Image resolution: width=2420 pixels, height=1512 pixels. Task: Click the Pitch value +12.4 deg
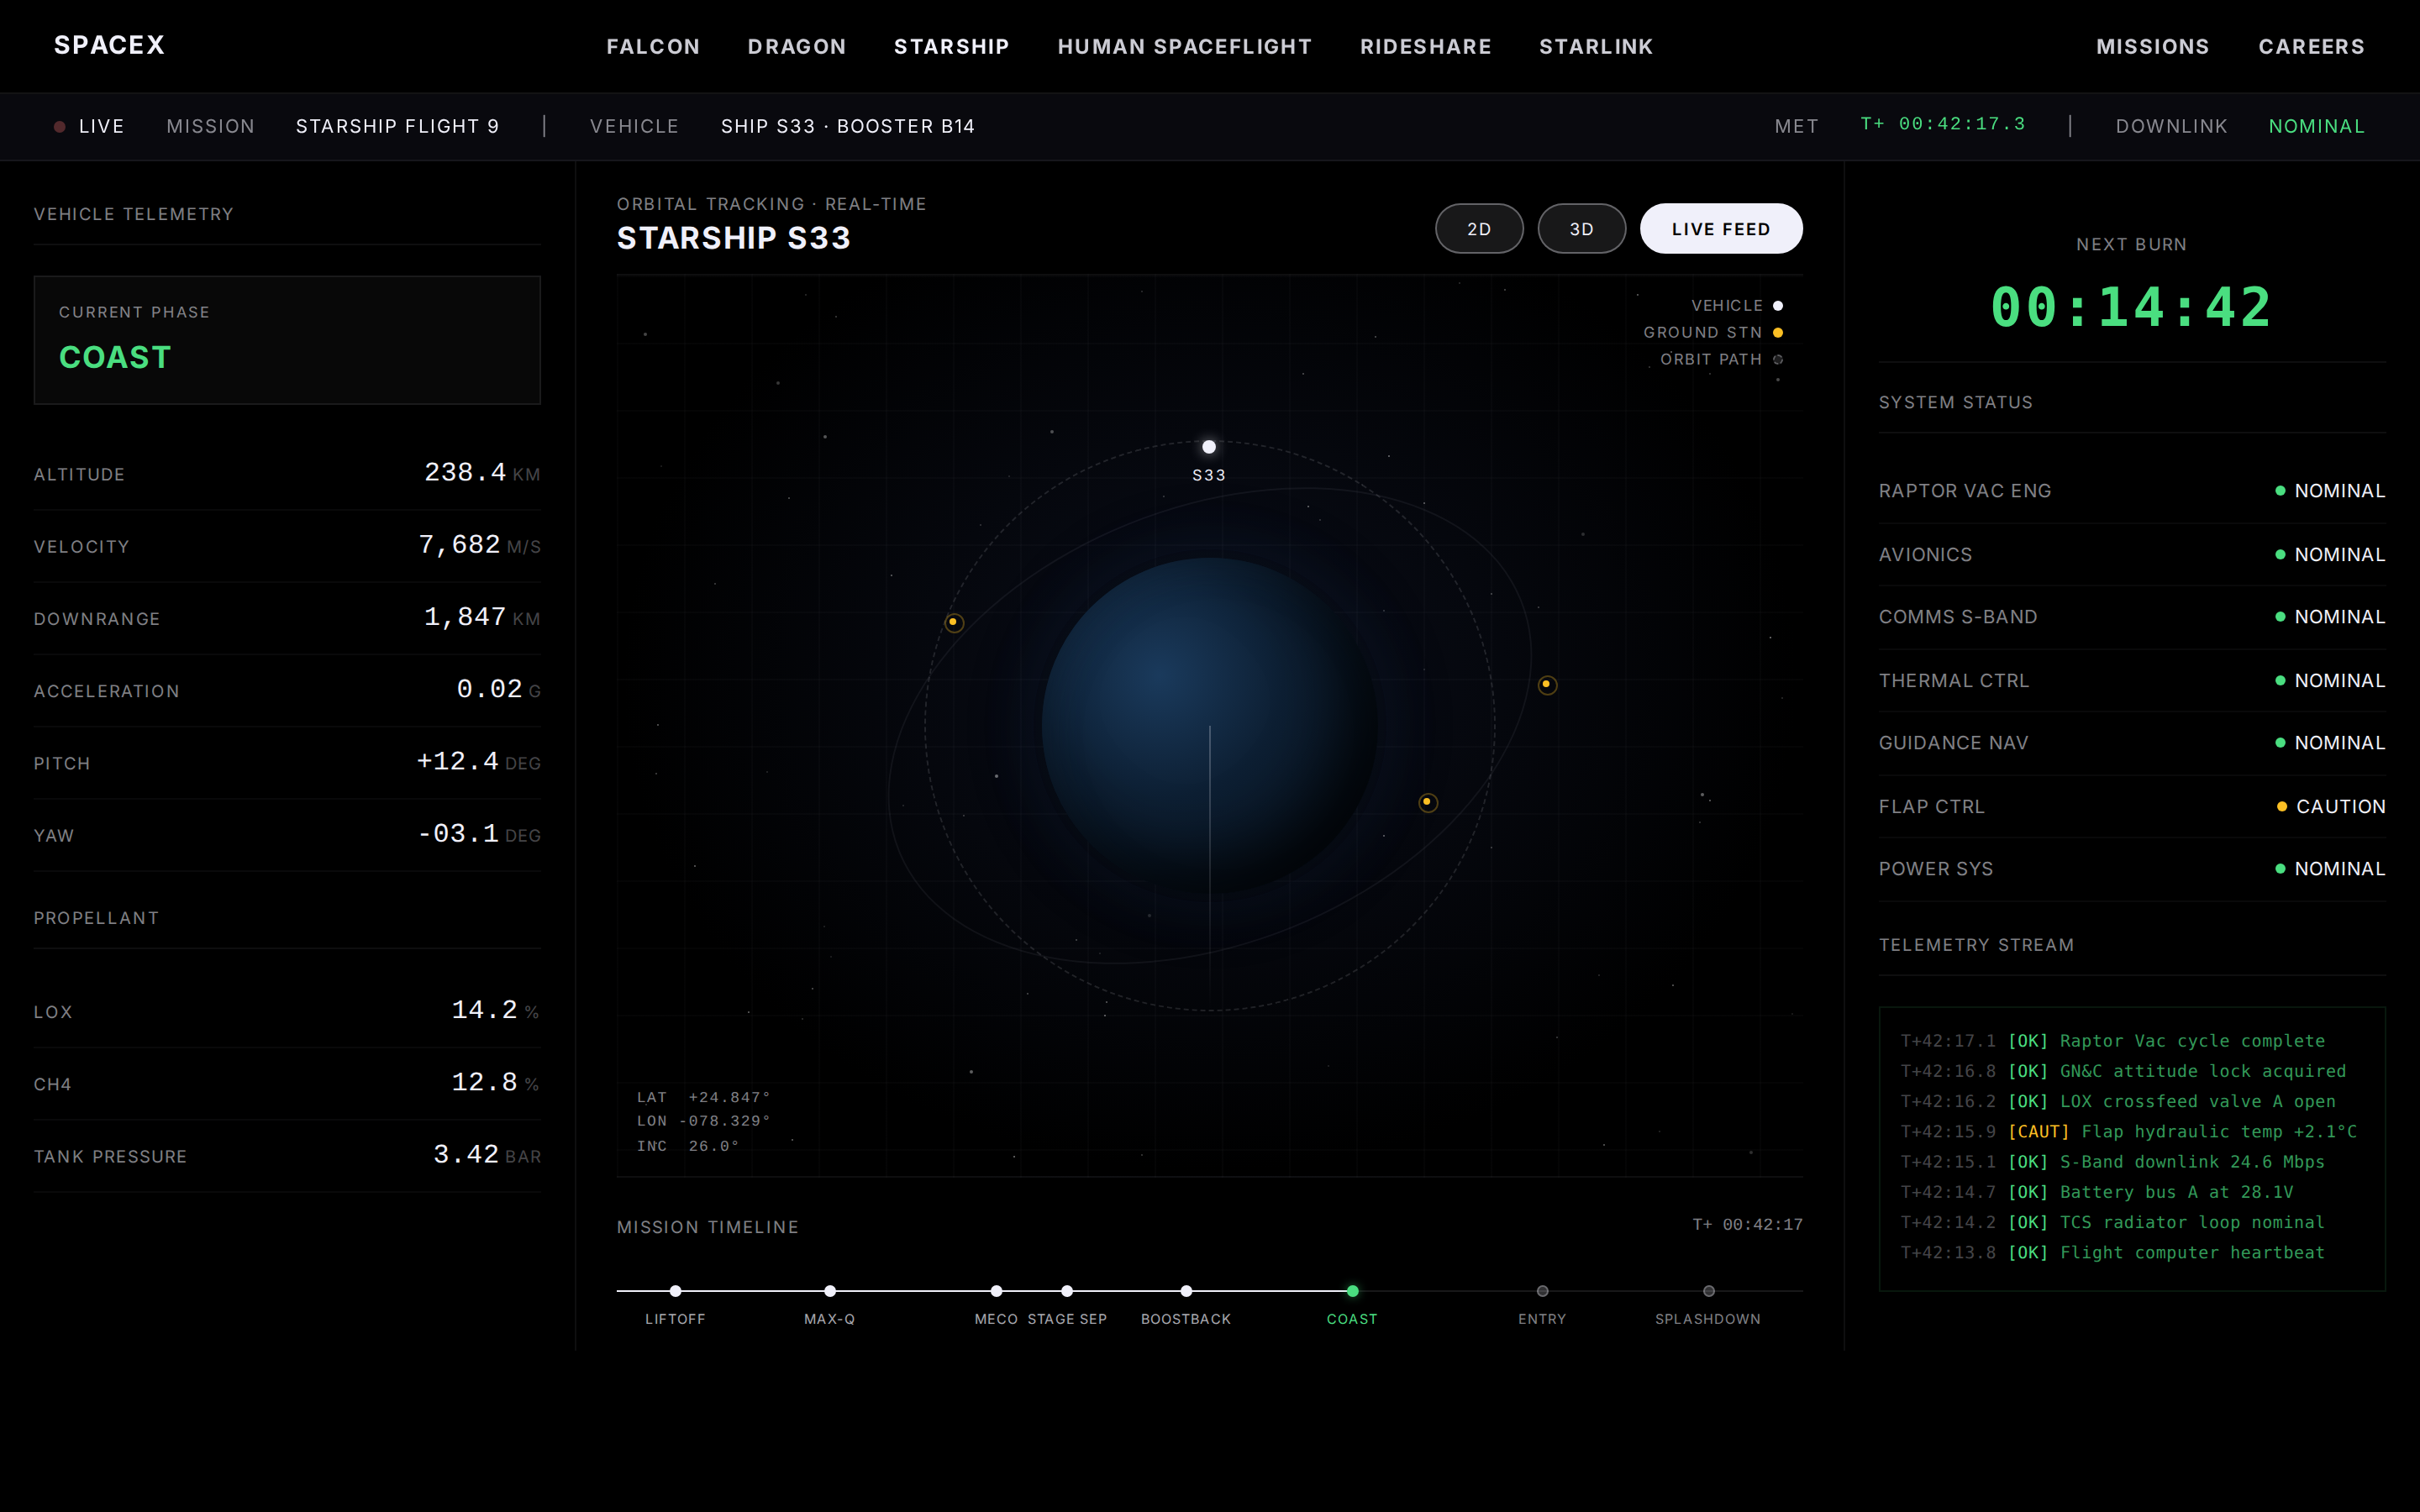[478, 761]
